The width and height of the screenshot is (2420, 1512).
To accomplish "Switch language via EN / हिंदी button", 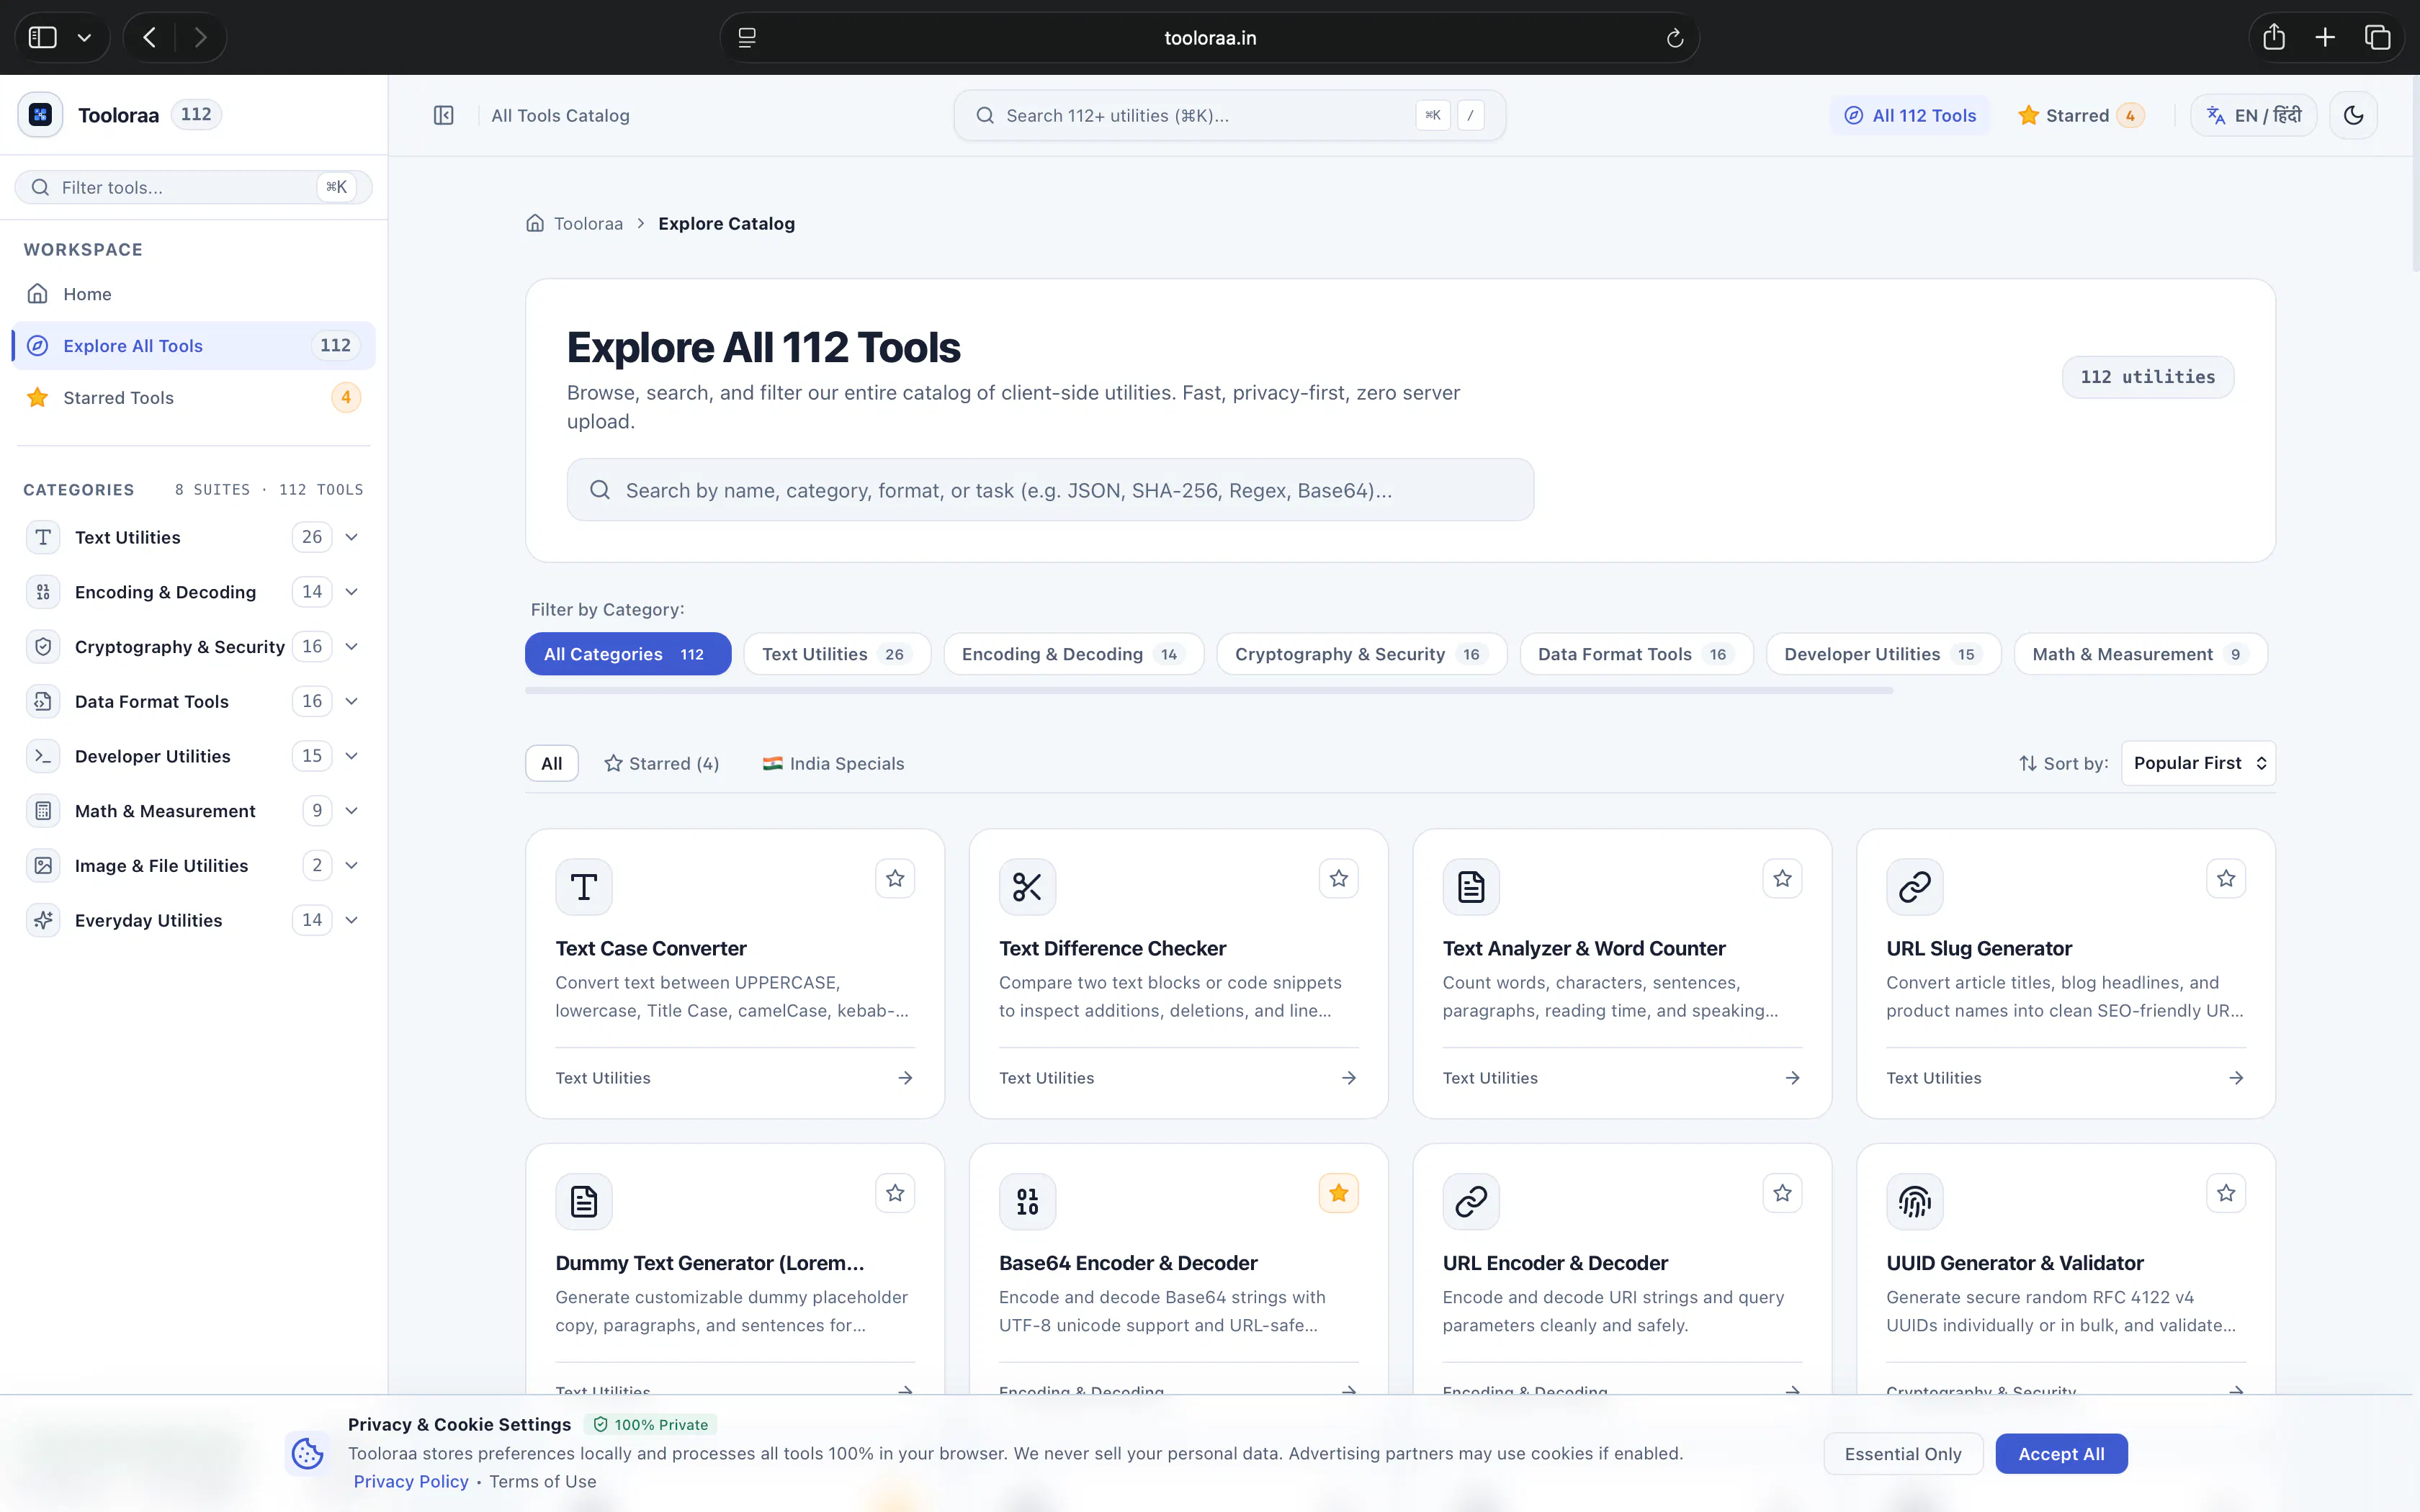I will click(2253, 116).
